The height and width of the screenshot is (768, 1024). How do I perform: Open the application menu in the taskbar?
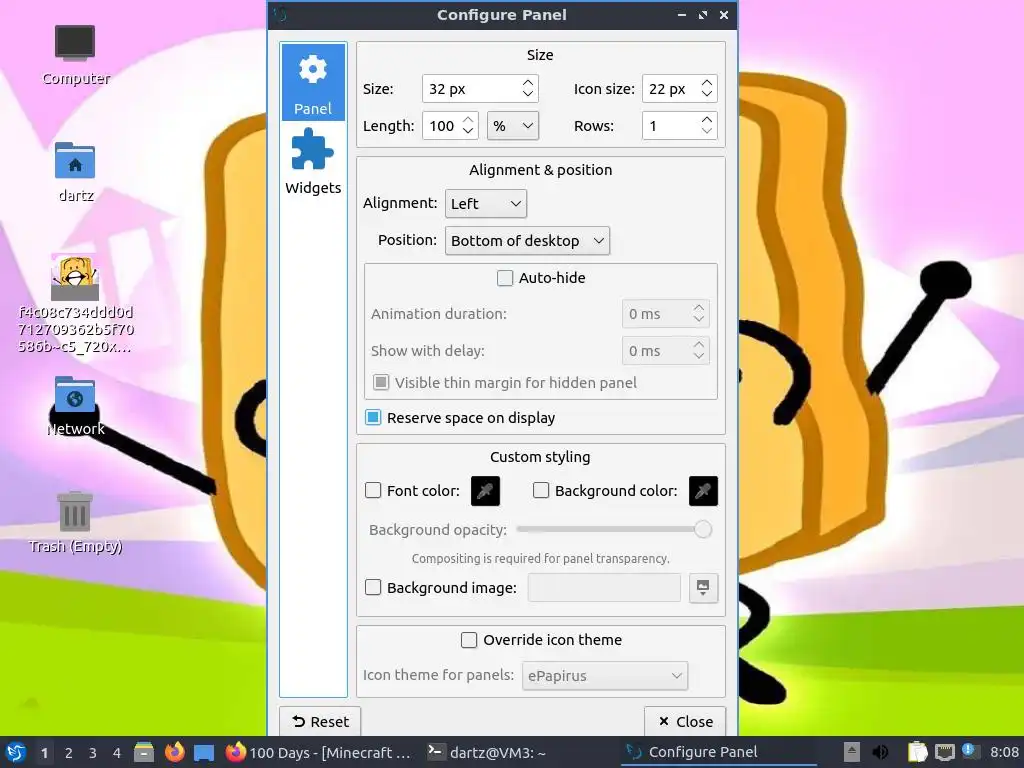(16, 752)
